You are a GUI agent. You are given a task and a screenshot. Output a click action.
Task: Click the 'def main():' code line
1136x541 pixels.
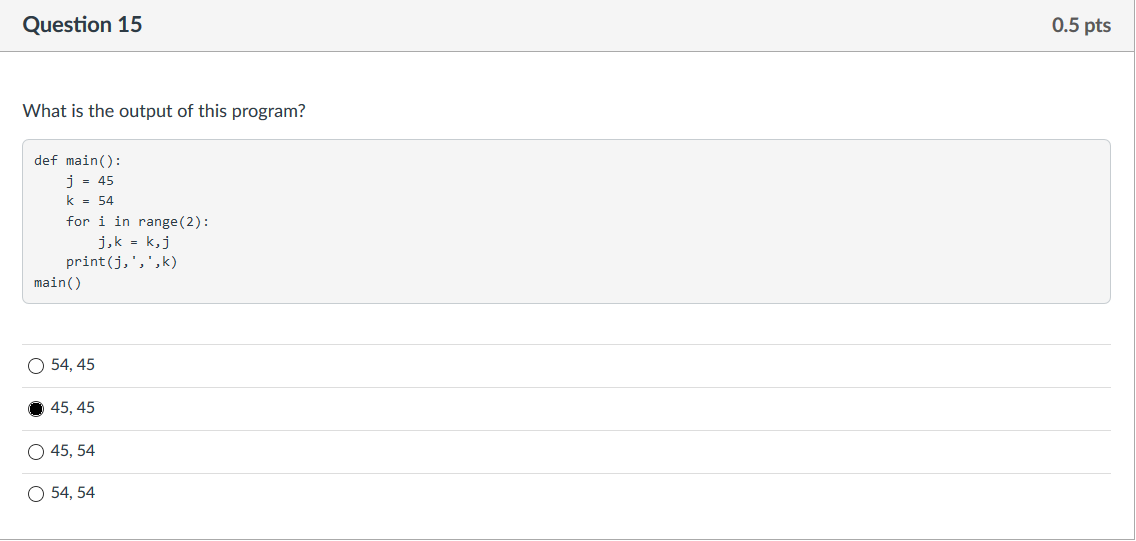pyautogui.click(x=78, y=160)
